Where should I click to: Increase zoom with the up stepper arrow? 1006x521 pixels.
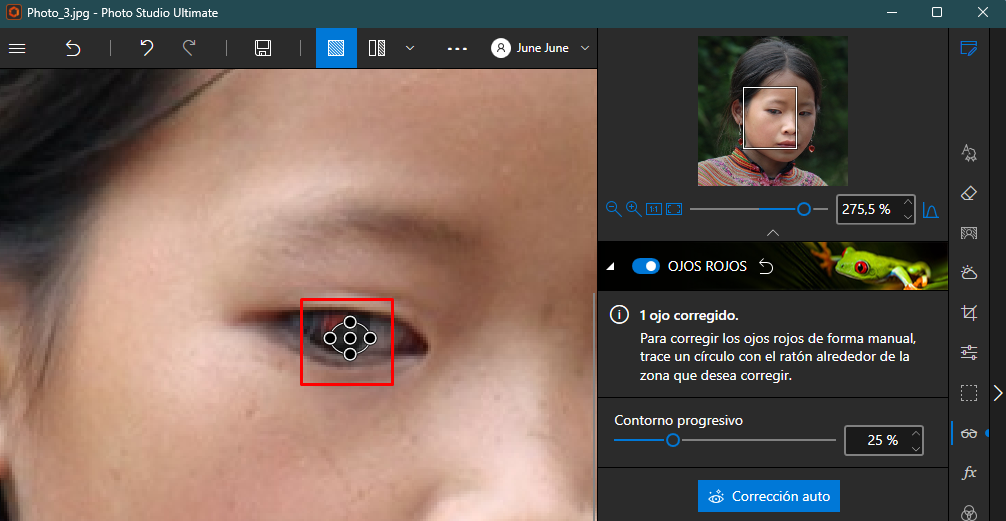tap(907, 201)
